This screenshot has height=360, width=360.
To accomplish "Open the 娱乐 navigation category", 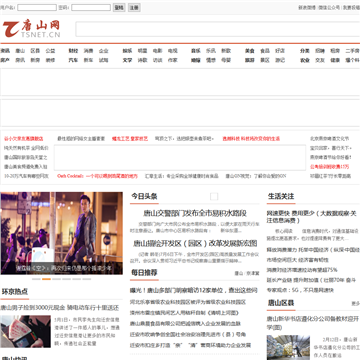I will point(127,51).
